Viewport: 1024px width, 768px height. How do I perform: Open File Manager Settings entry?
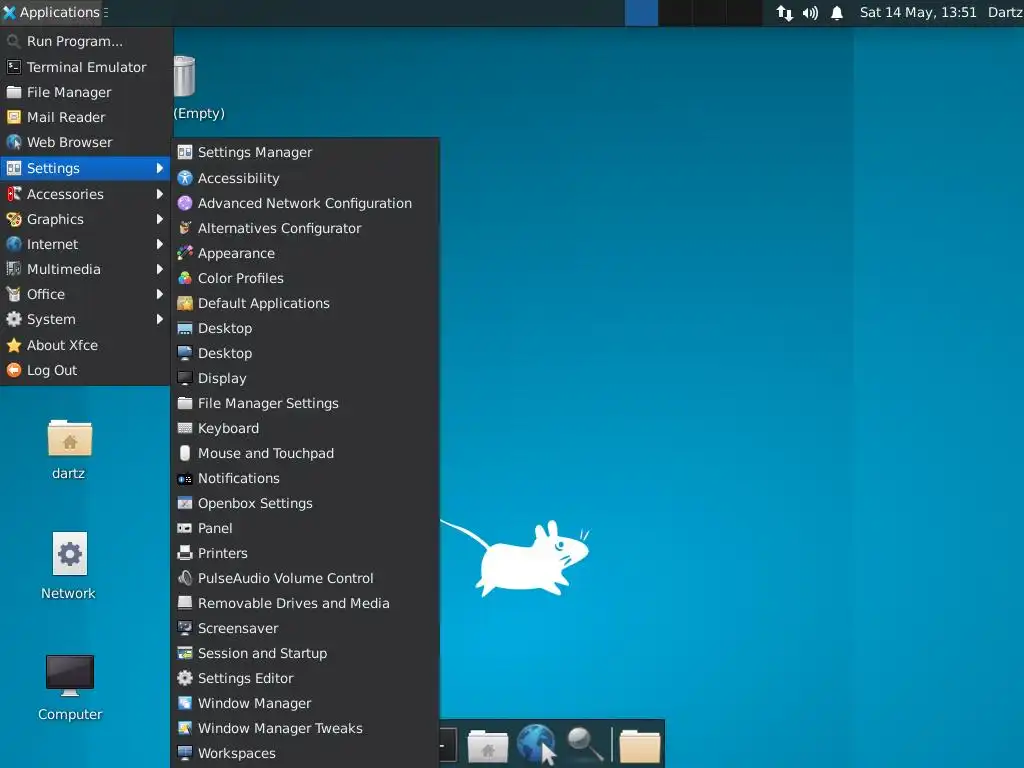pyautogui.click(x=305, y=403)
